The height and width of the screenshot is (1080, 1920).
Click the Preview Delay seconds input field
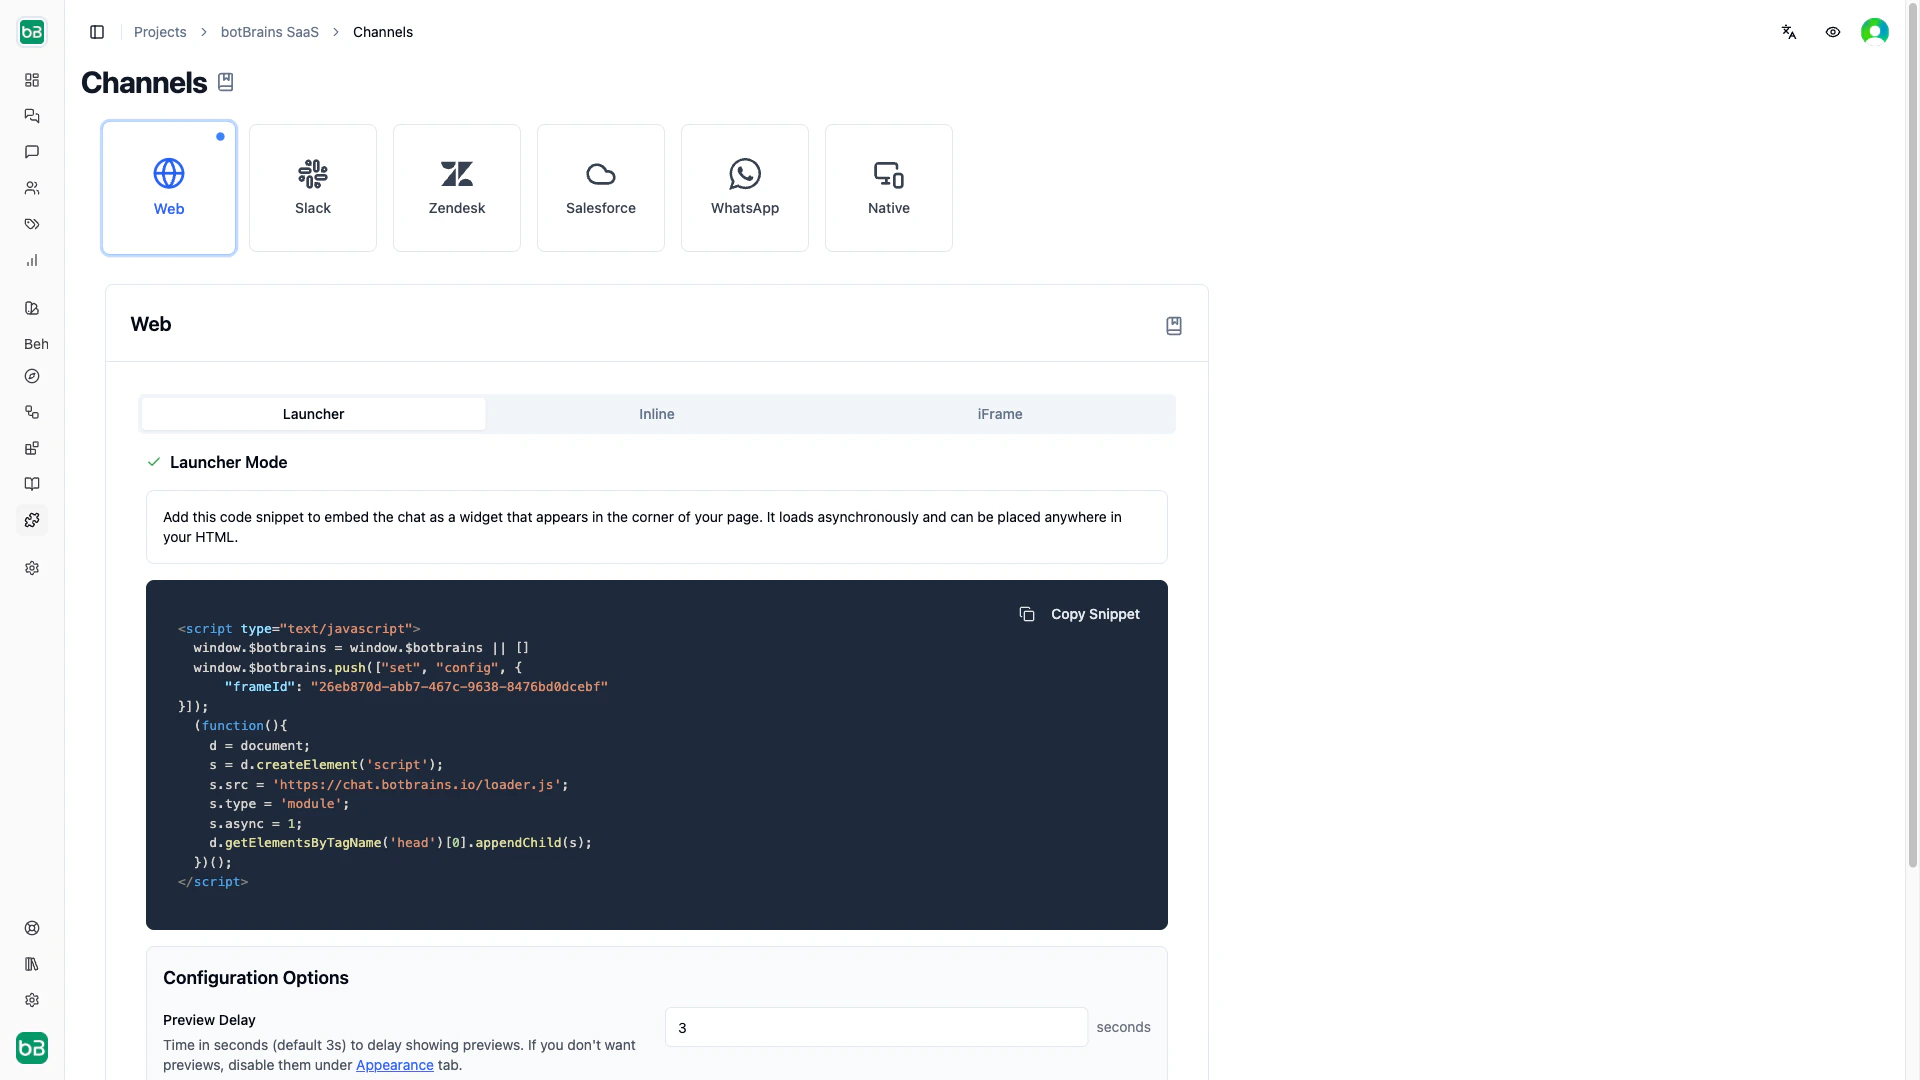[875, 1027]
